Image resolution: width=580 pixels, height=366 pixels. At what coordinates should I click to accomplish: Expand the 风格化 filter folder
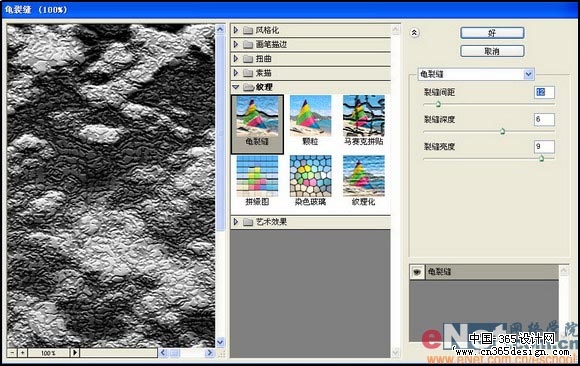(236, 30)
